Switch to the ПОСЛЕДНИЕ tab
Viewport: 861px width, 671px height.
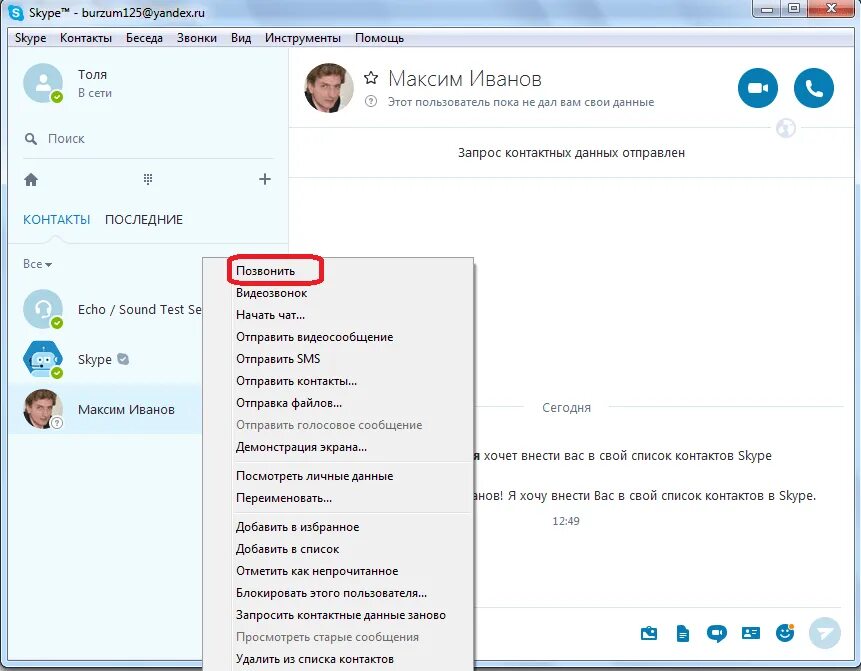pos(144,220)
